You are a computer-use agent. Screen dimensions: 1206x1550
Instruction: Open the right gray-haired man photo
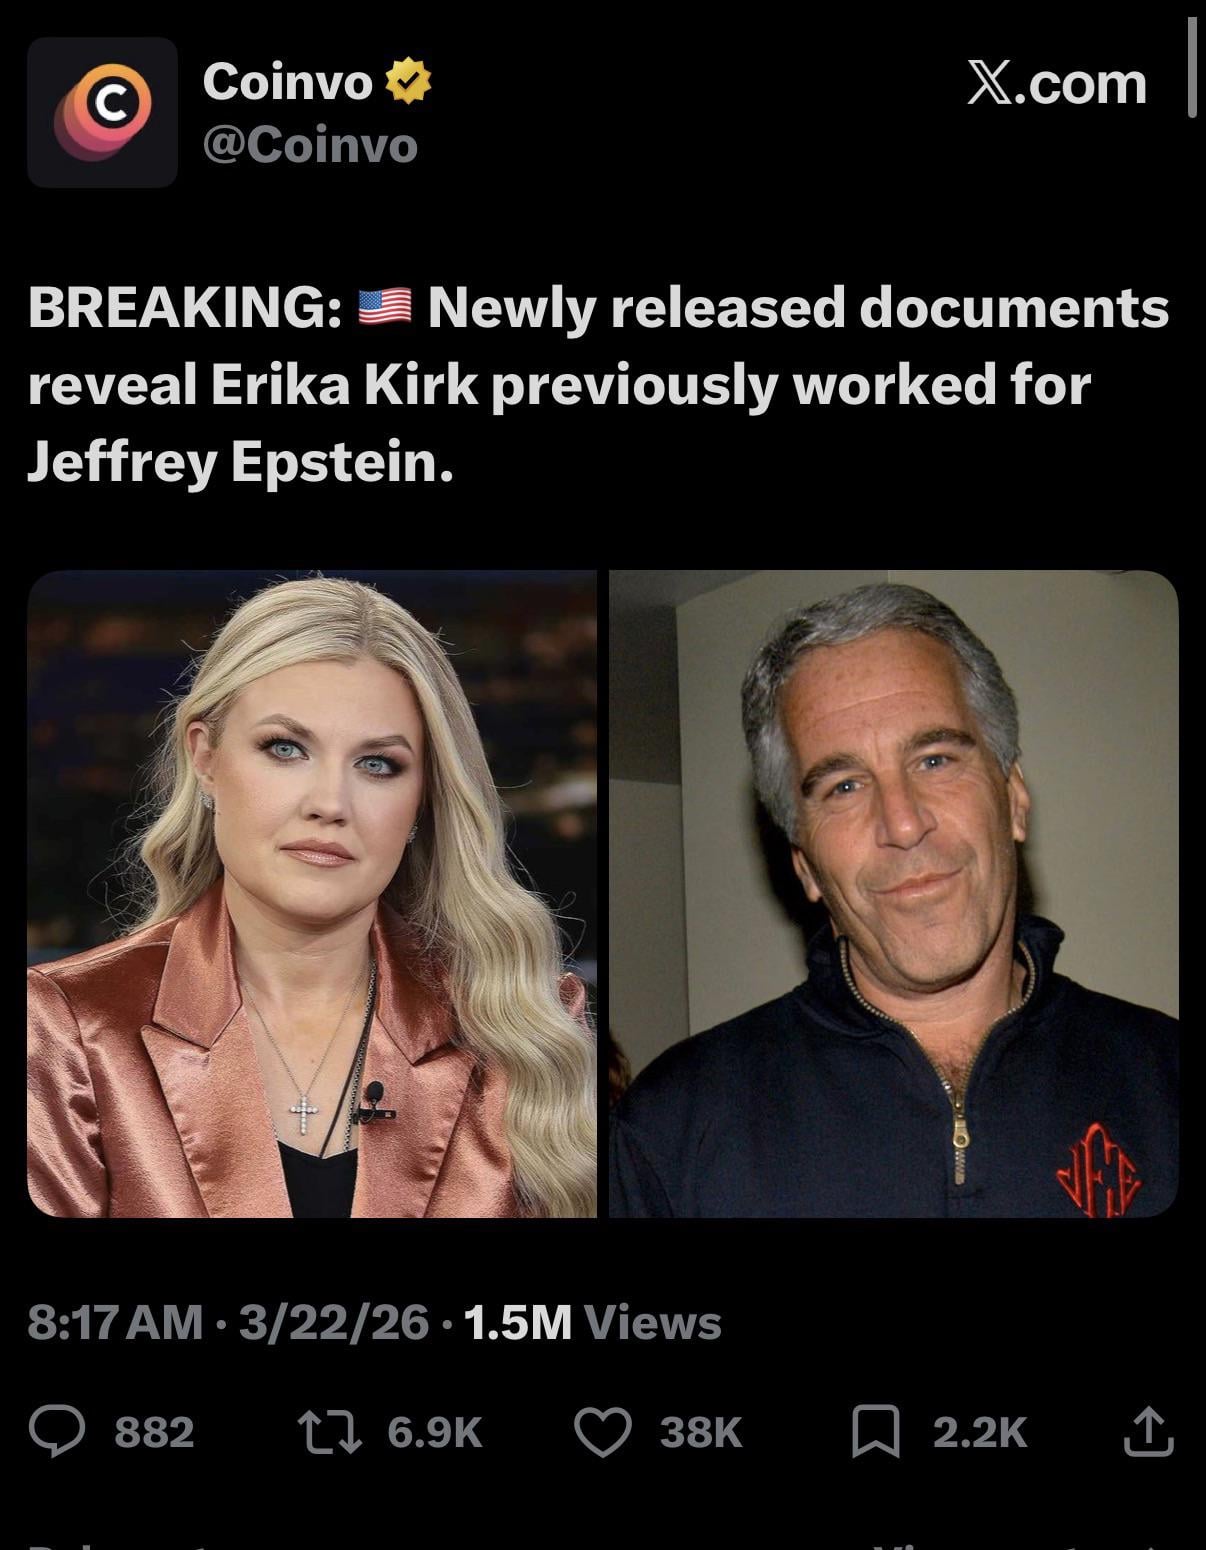pos(894,894)
